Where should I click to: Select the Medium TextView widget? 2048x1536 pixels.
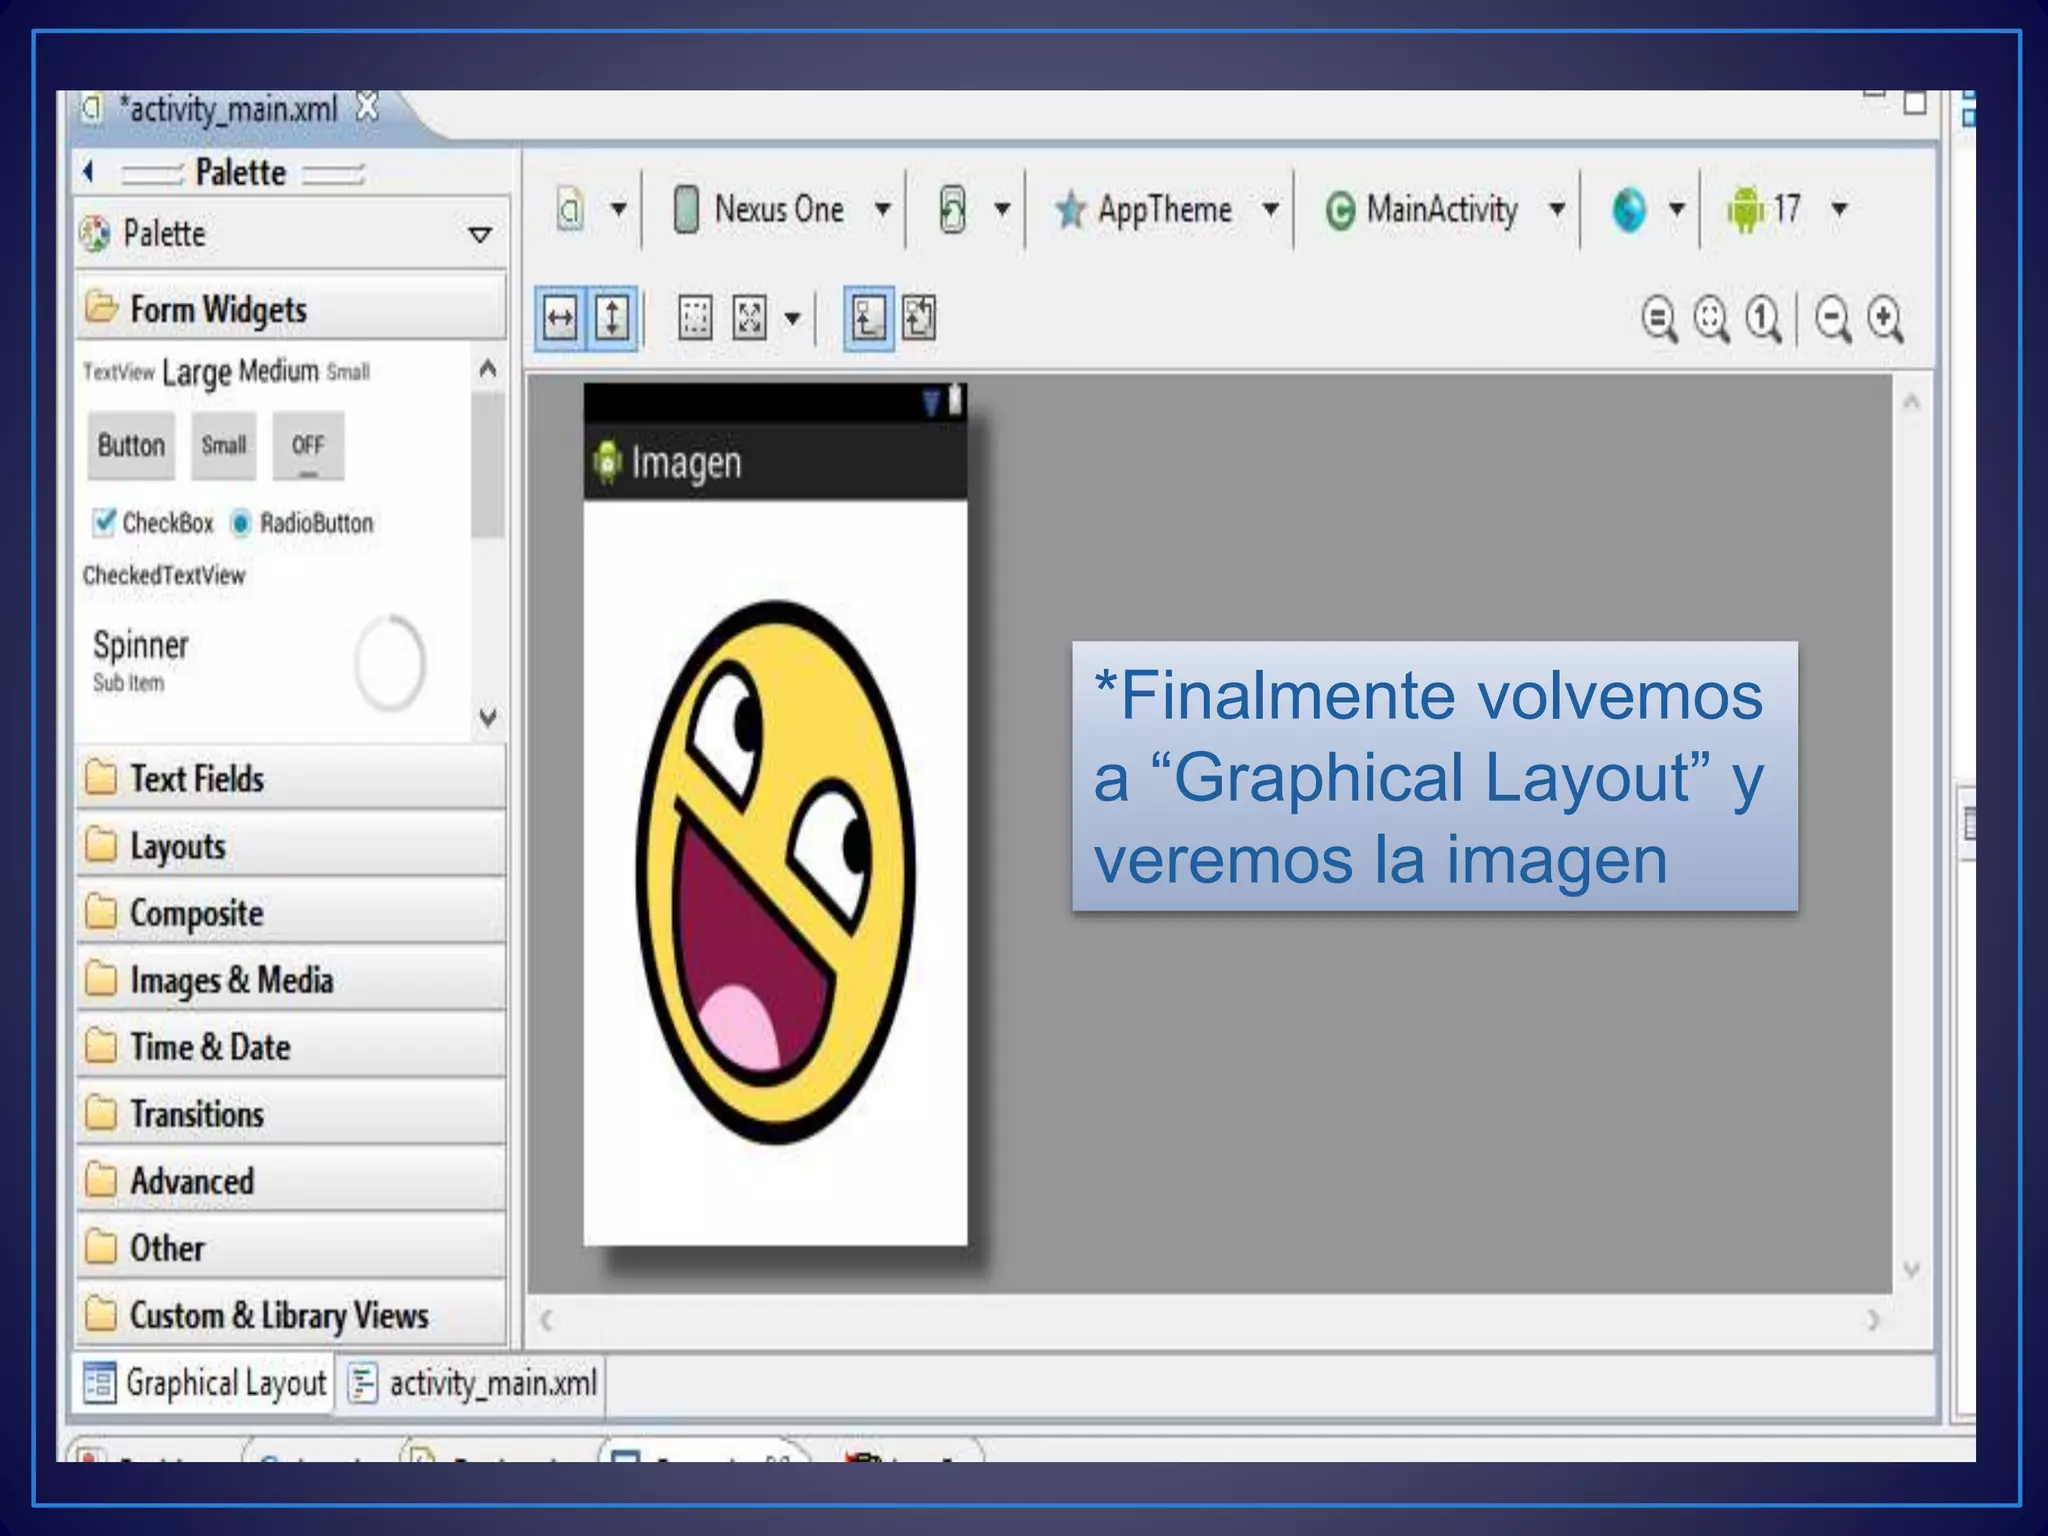click(279, 371)
